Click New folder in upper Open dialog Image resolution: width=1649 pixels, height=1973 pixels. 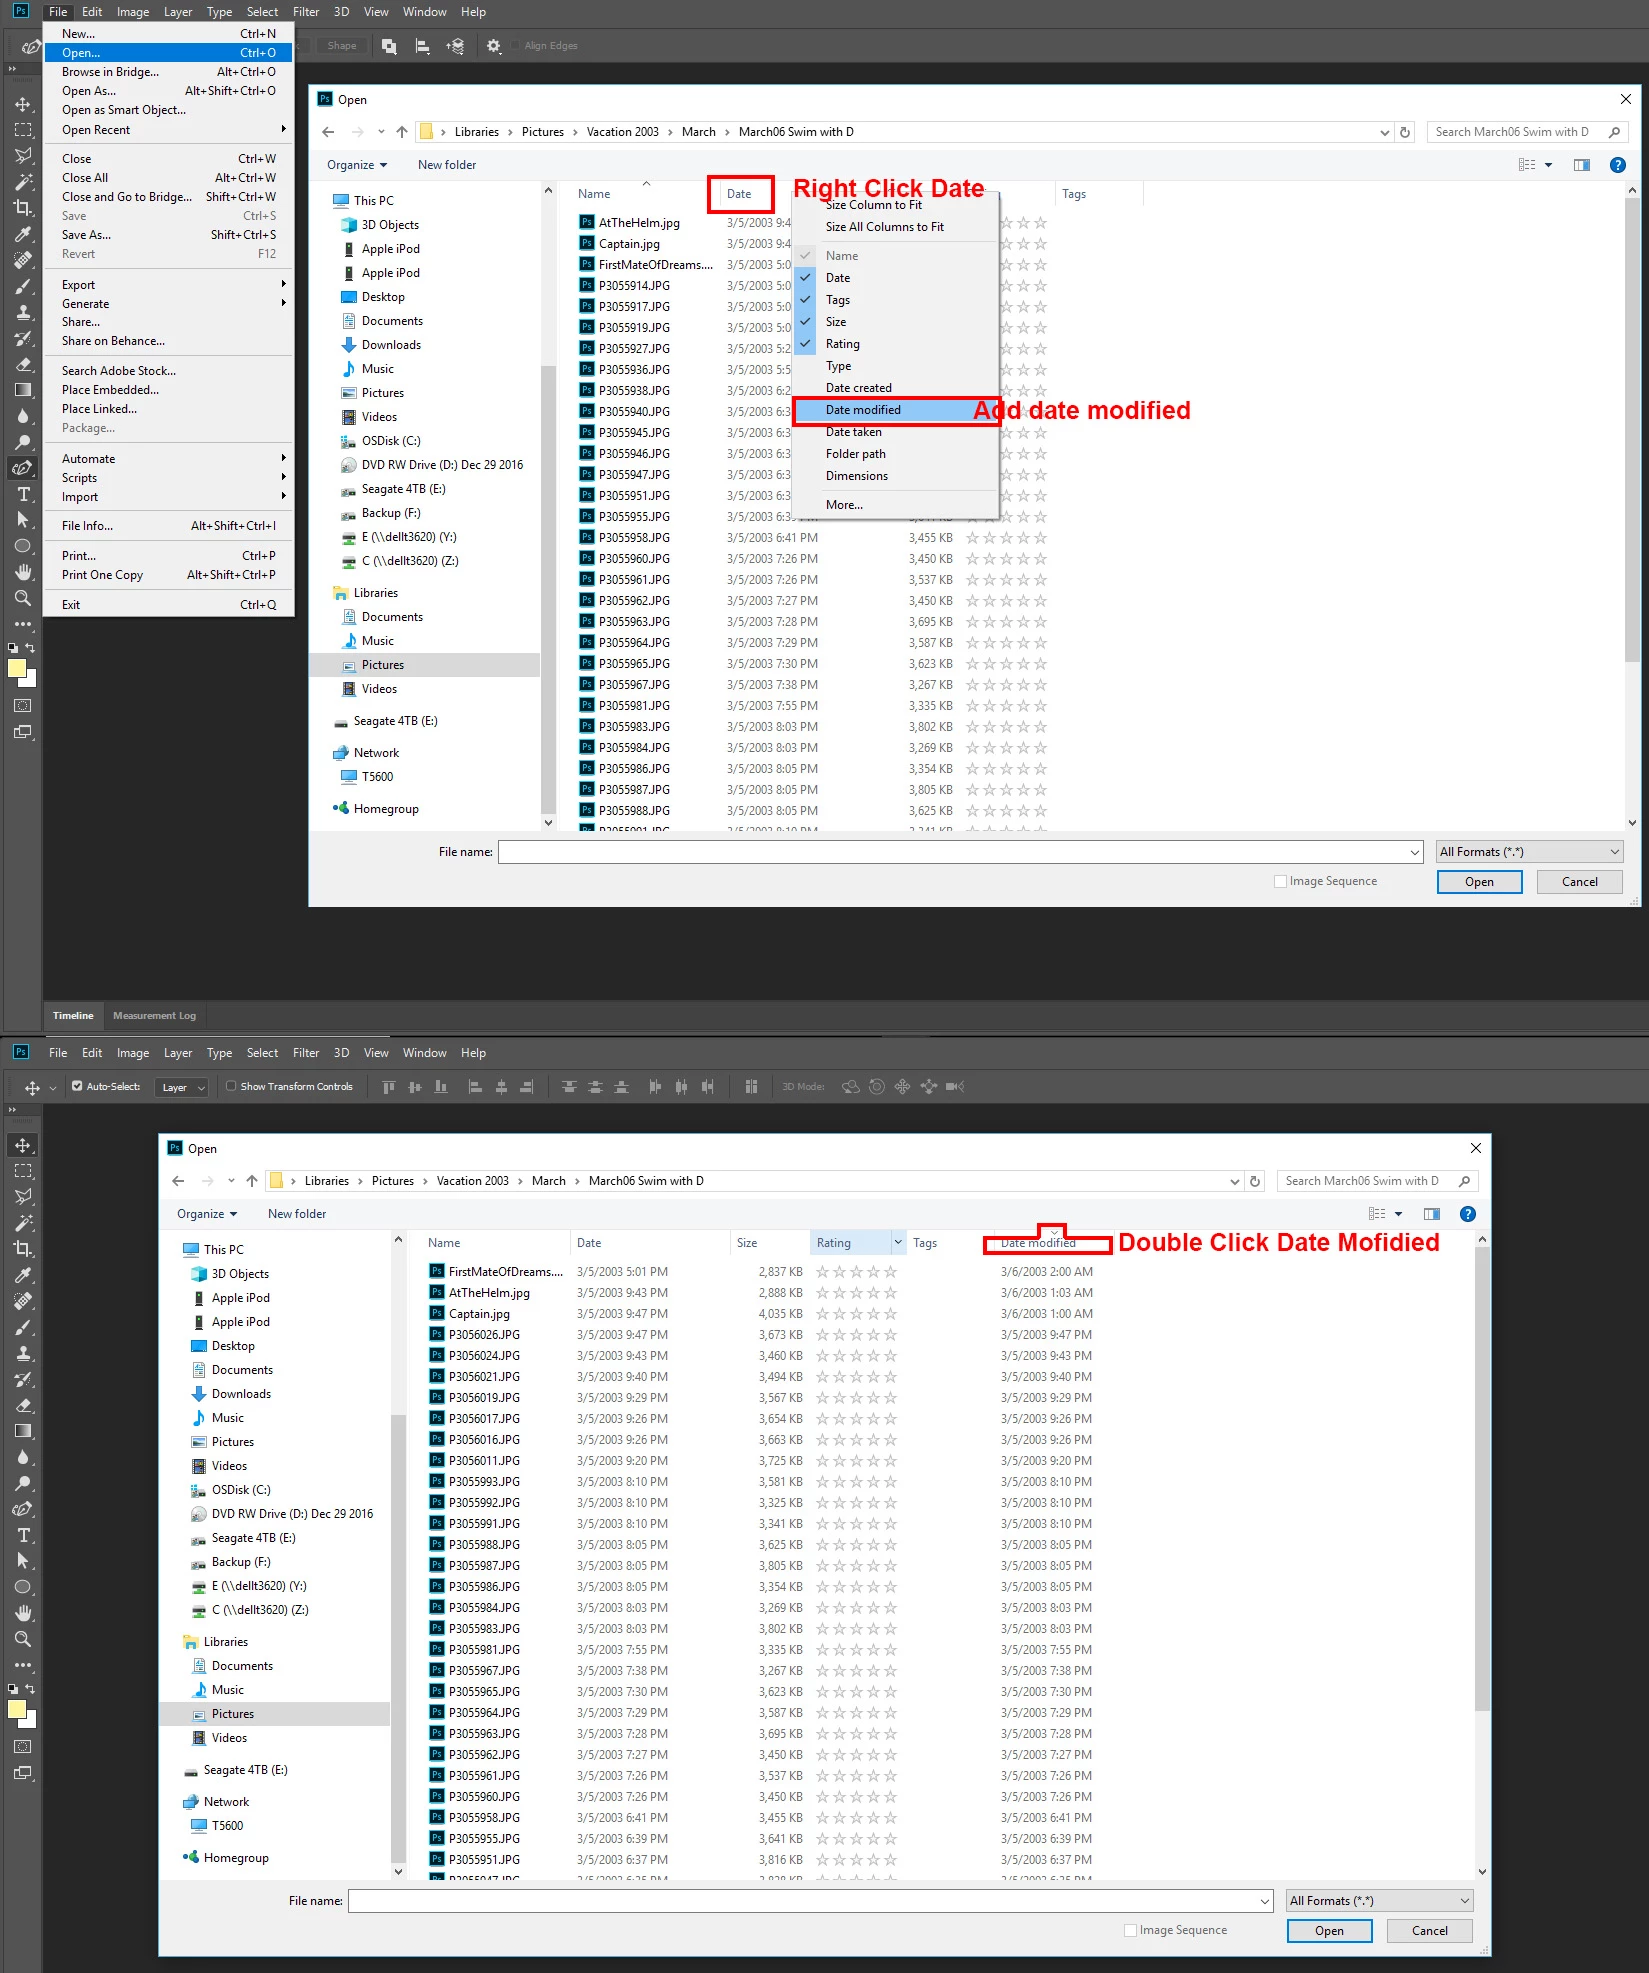pos(447,165)
